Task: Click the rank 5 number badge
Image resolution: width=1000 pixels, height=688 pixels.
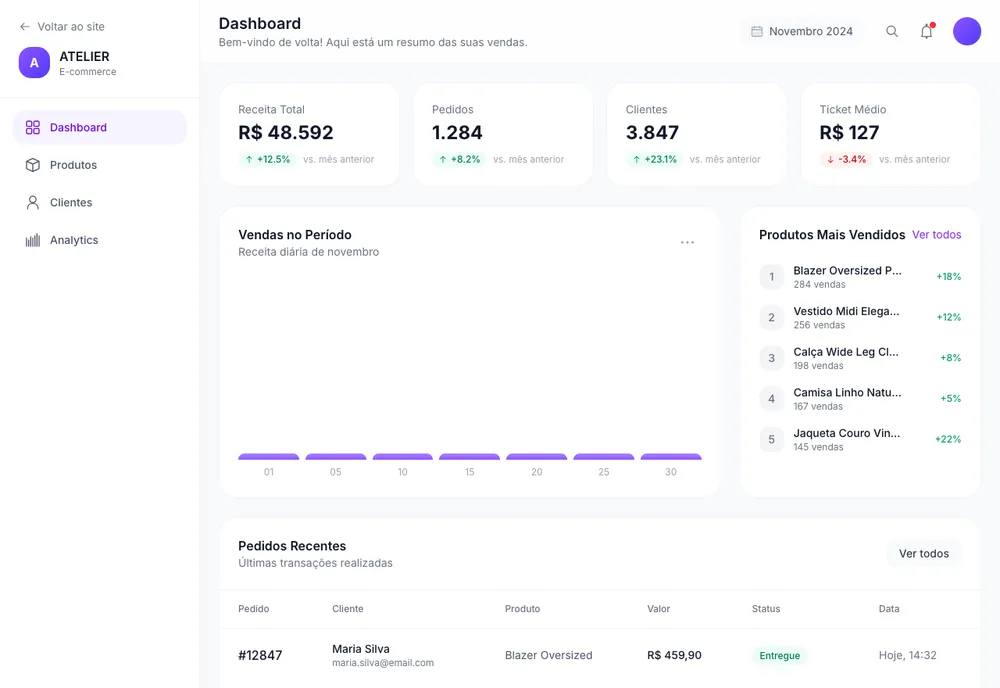Action: pos(772,439)
